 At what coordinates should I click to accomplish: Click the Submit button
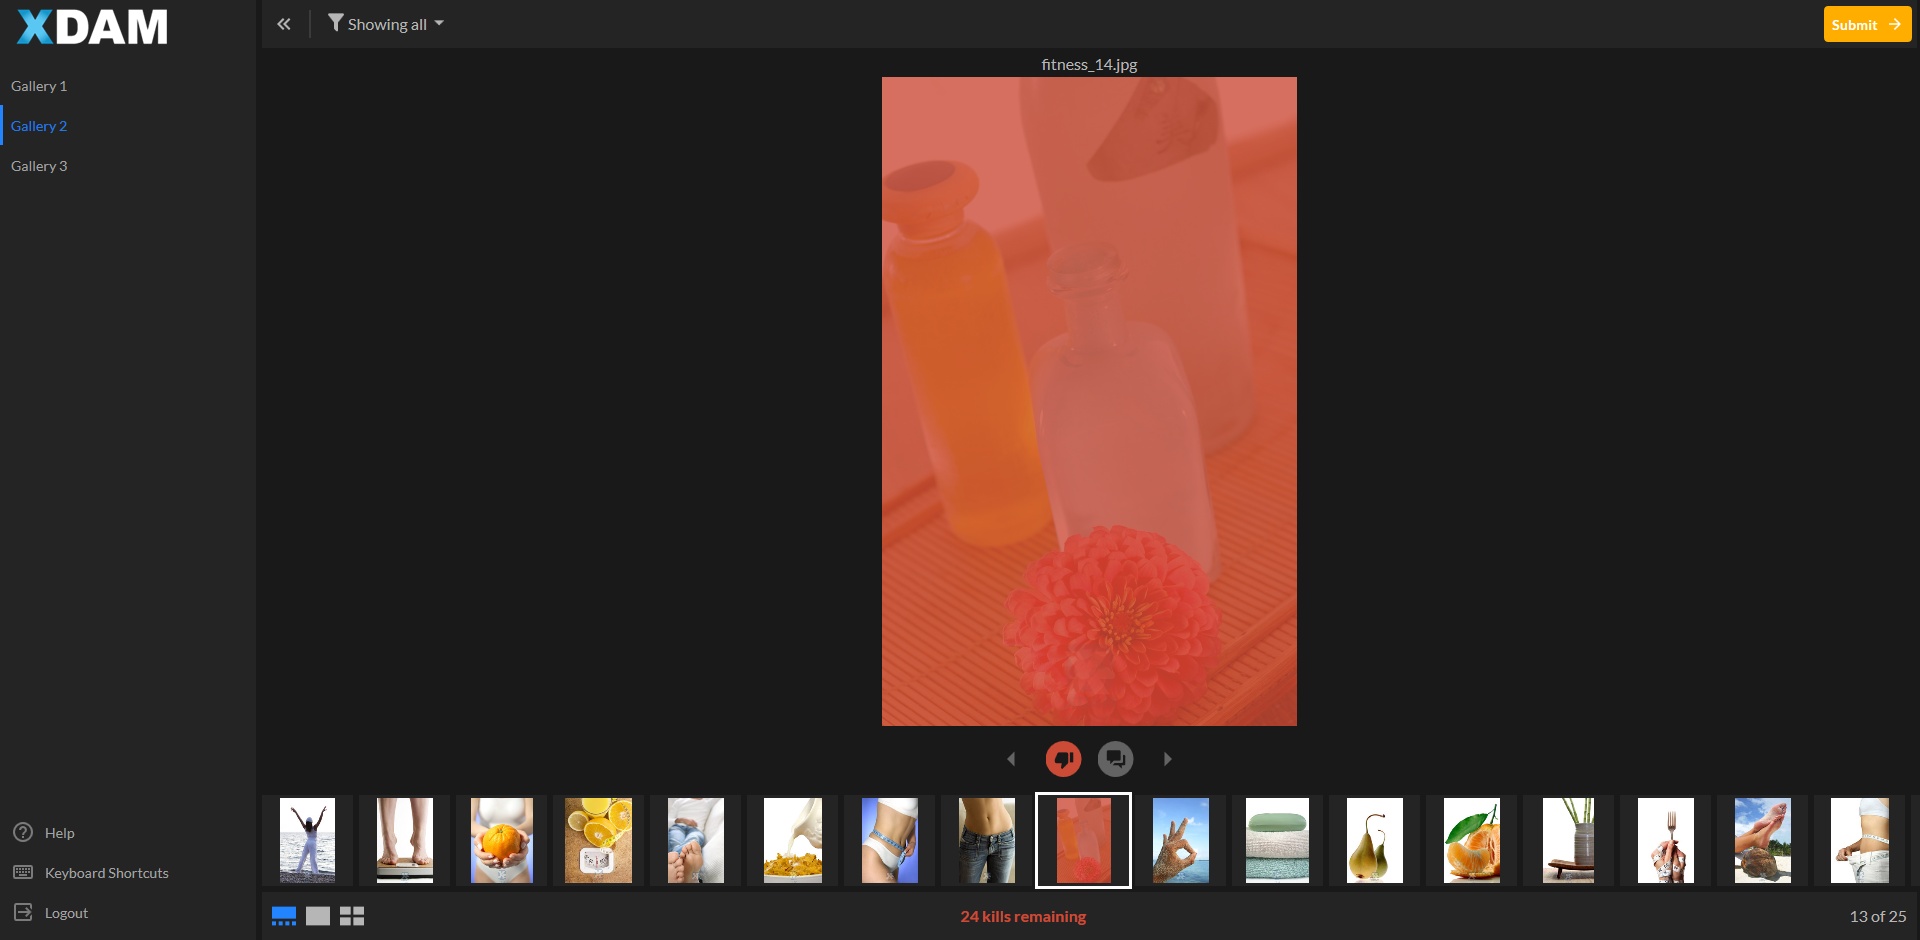click(1866, 25)
